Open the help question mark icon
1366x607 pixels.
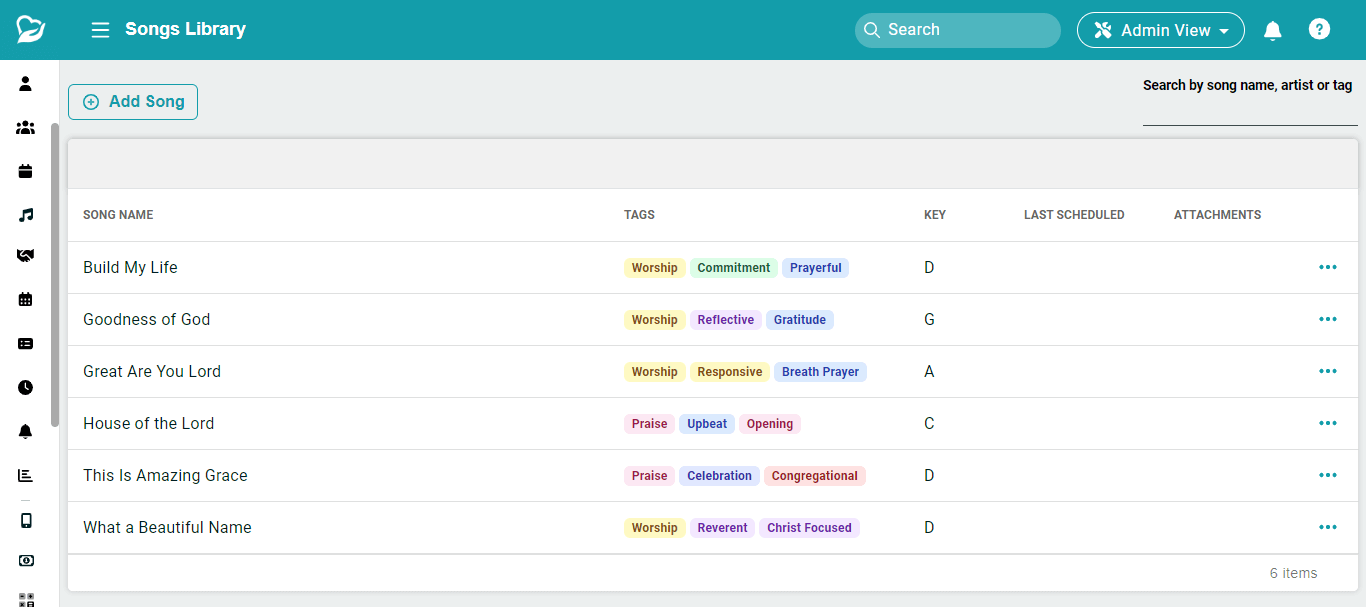pos(1319,30)
